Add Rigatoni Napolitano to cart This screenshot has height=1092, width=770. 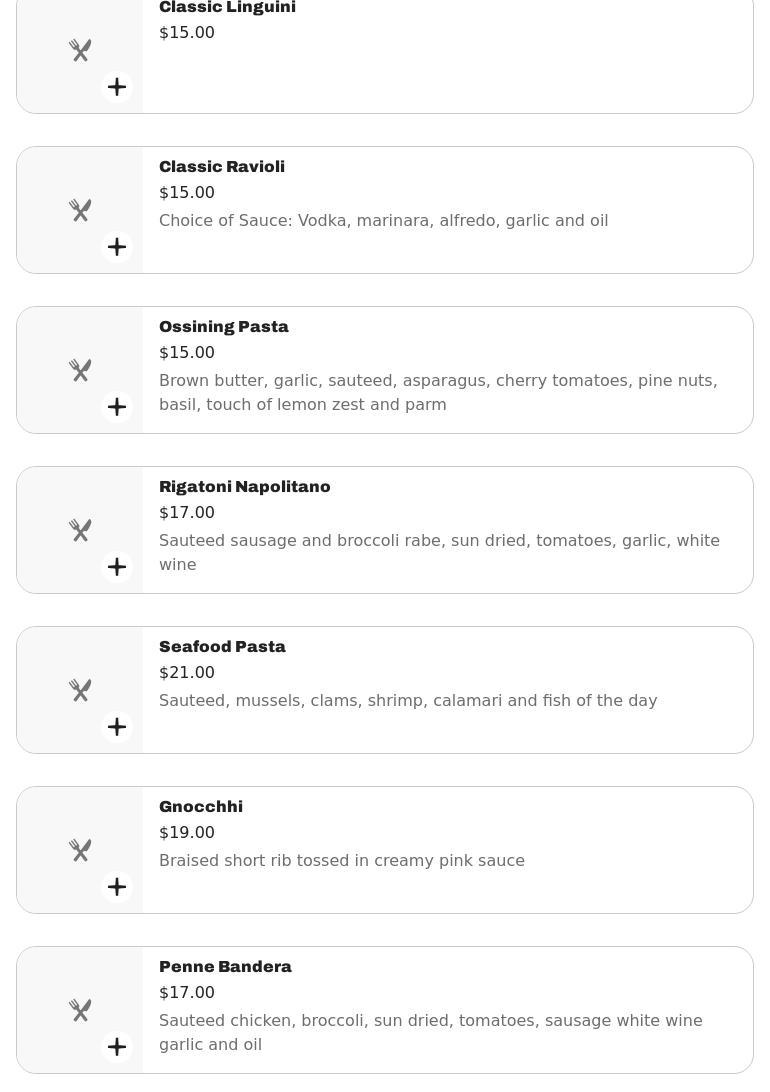pos(117,567)
